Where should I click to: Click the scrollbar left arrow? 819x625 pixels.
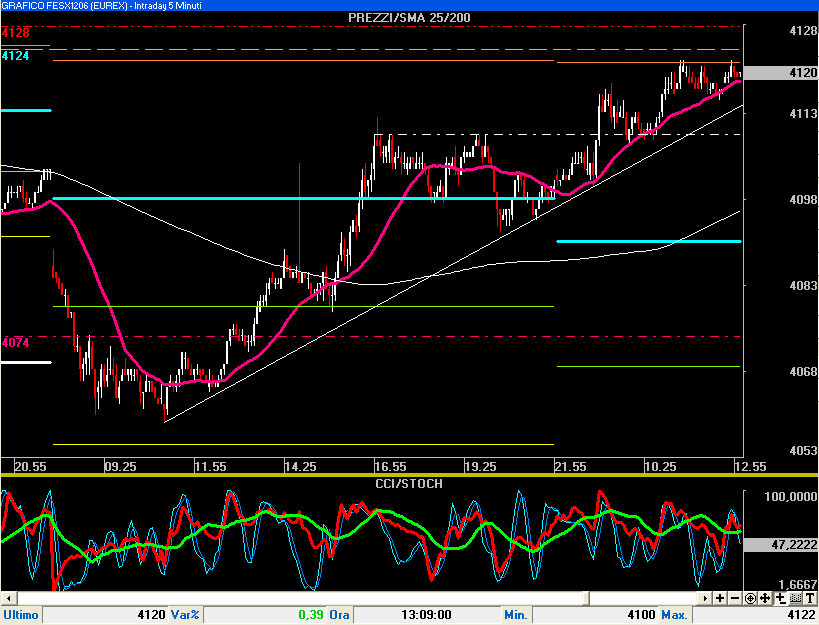(9, 598)
